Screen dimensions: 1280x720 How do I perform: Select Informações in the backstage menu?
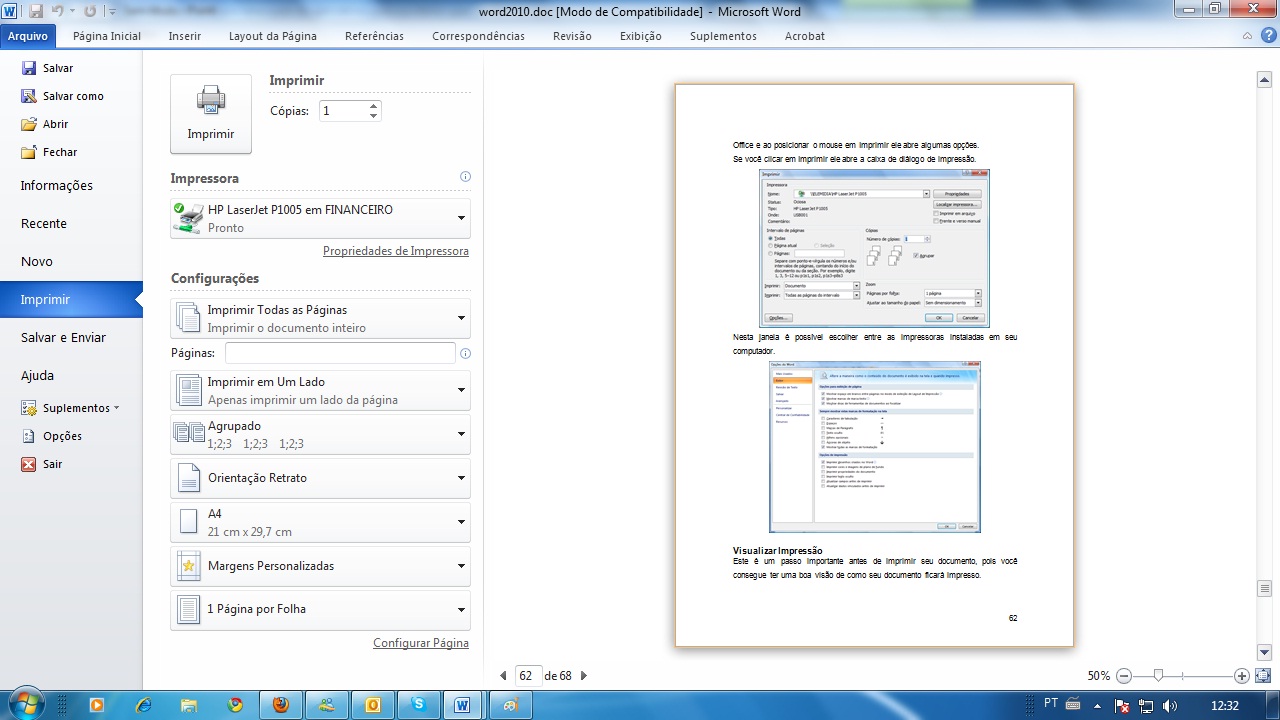click(x=57, y=185)
